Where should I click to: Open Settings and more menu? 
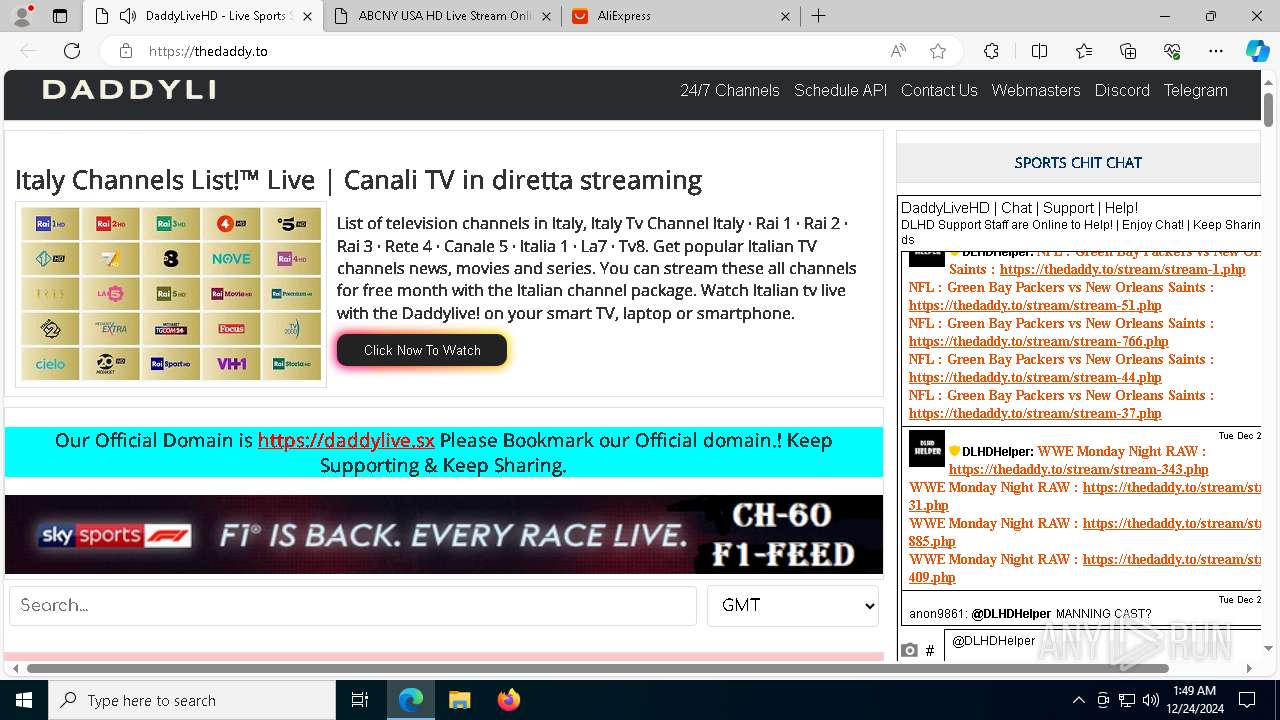(1216, 51)
